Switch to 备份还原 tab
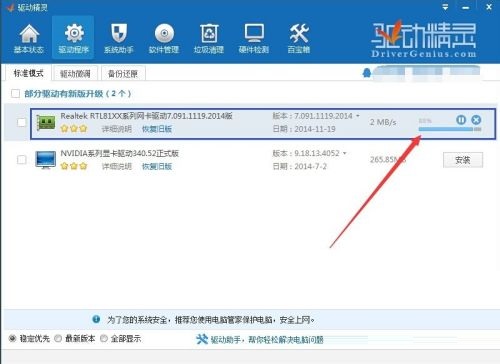 point(123,74)
